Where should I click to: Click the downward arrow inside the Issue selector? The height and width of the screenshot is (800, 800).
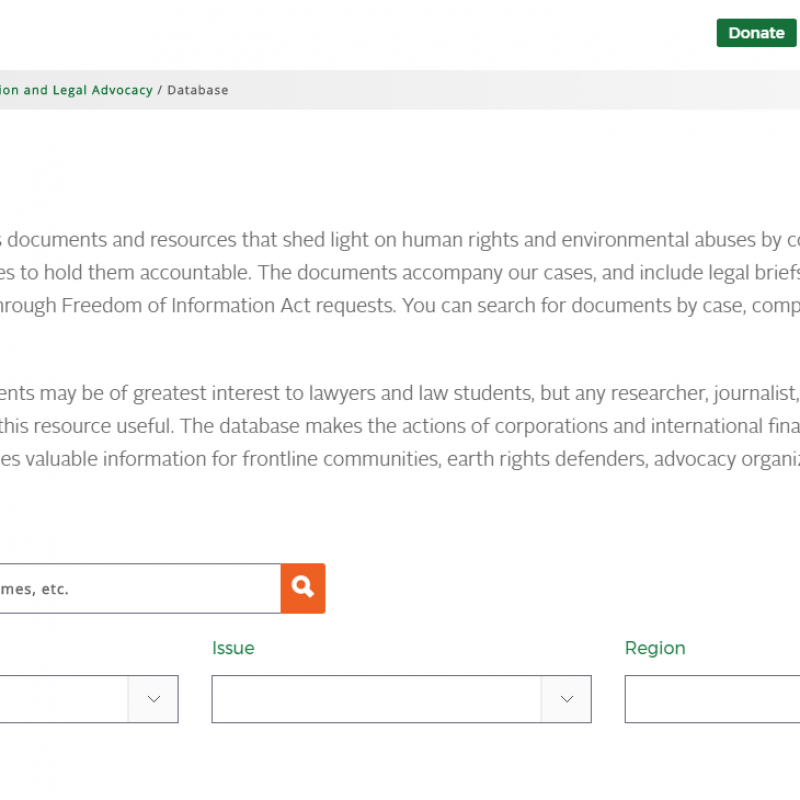(566, 699)
